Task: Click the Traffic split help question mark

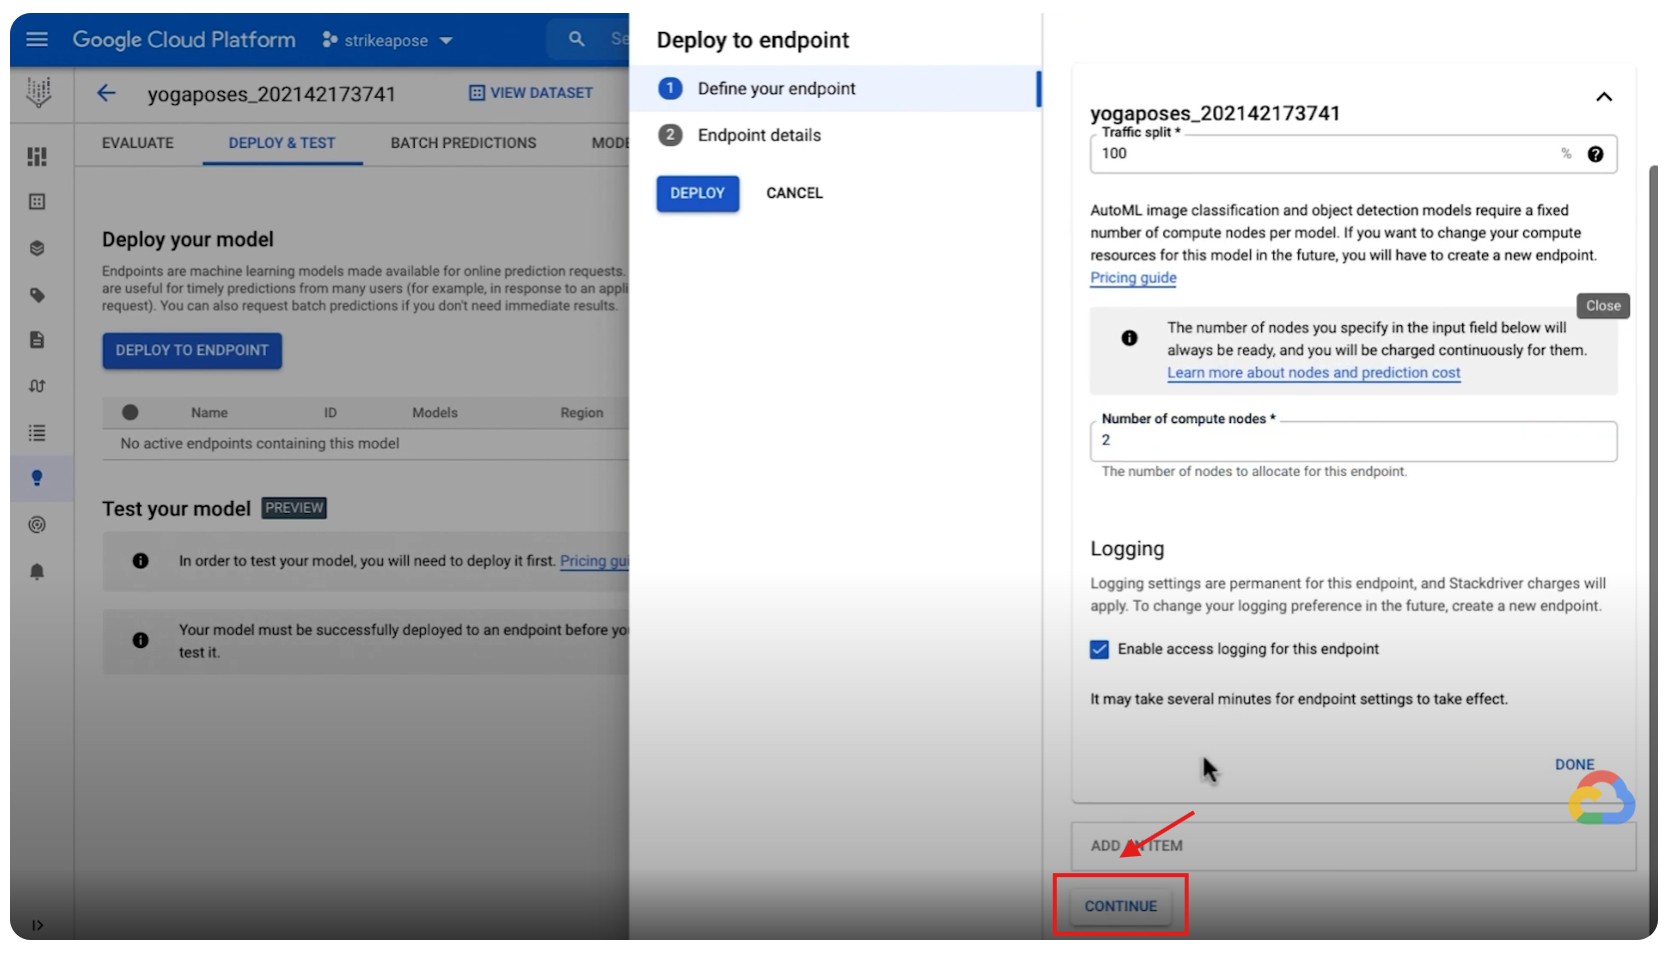Action: click(x=1595, y=154)
